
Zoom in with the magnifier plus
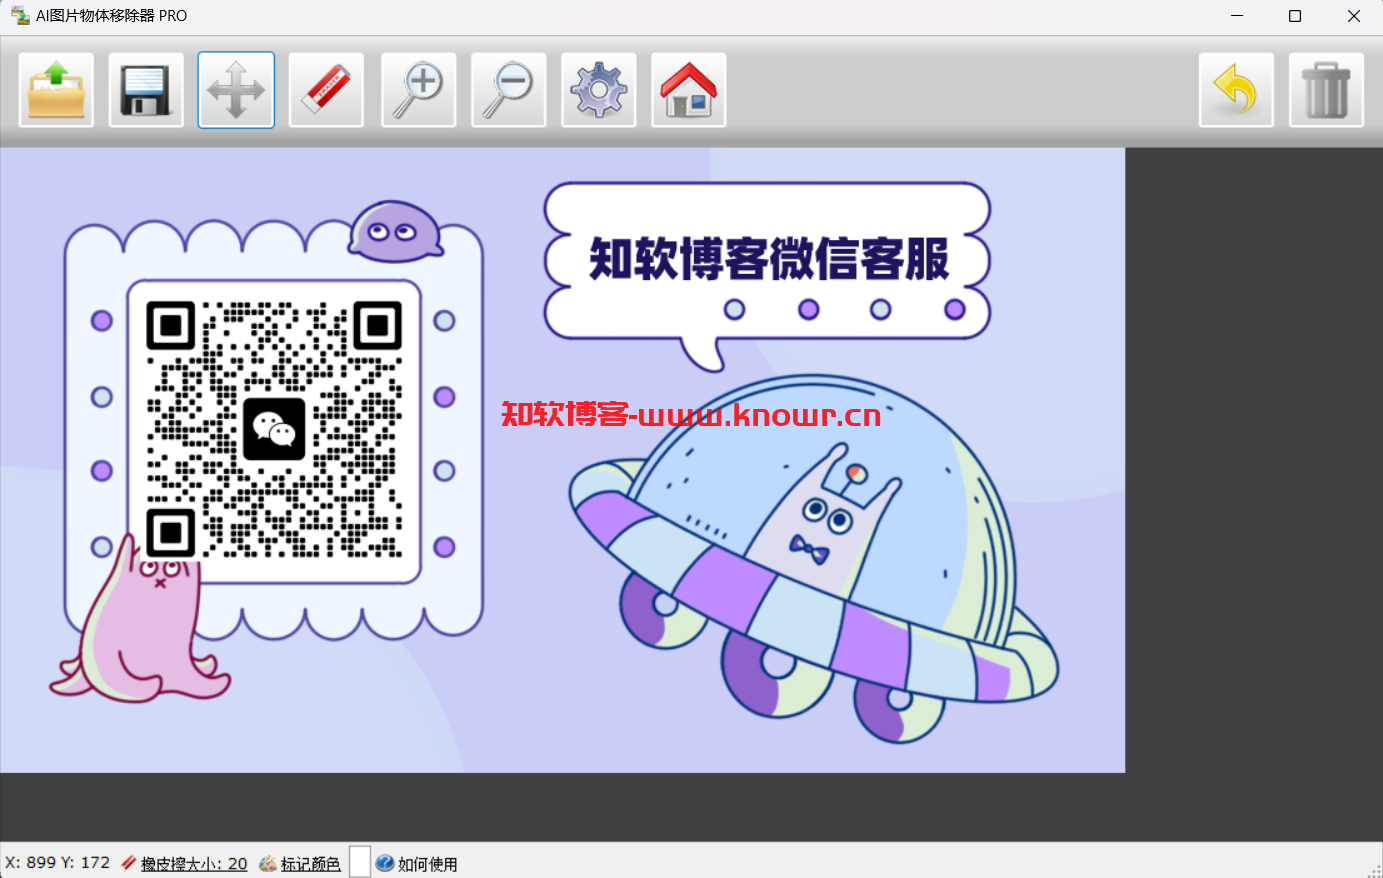coord(418,90)
